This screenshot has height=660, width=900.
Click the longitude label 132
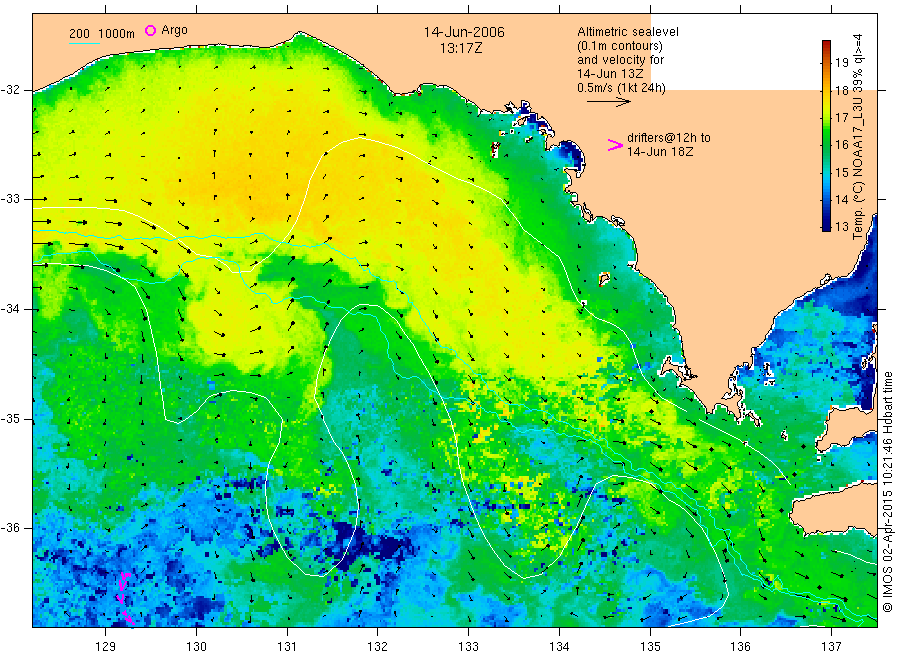(378, 647)
